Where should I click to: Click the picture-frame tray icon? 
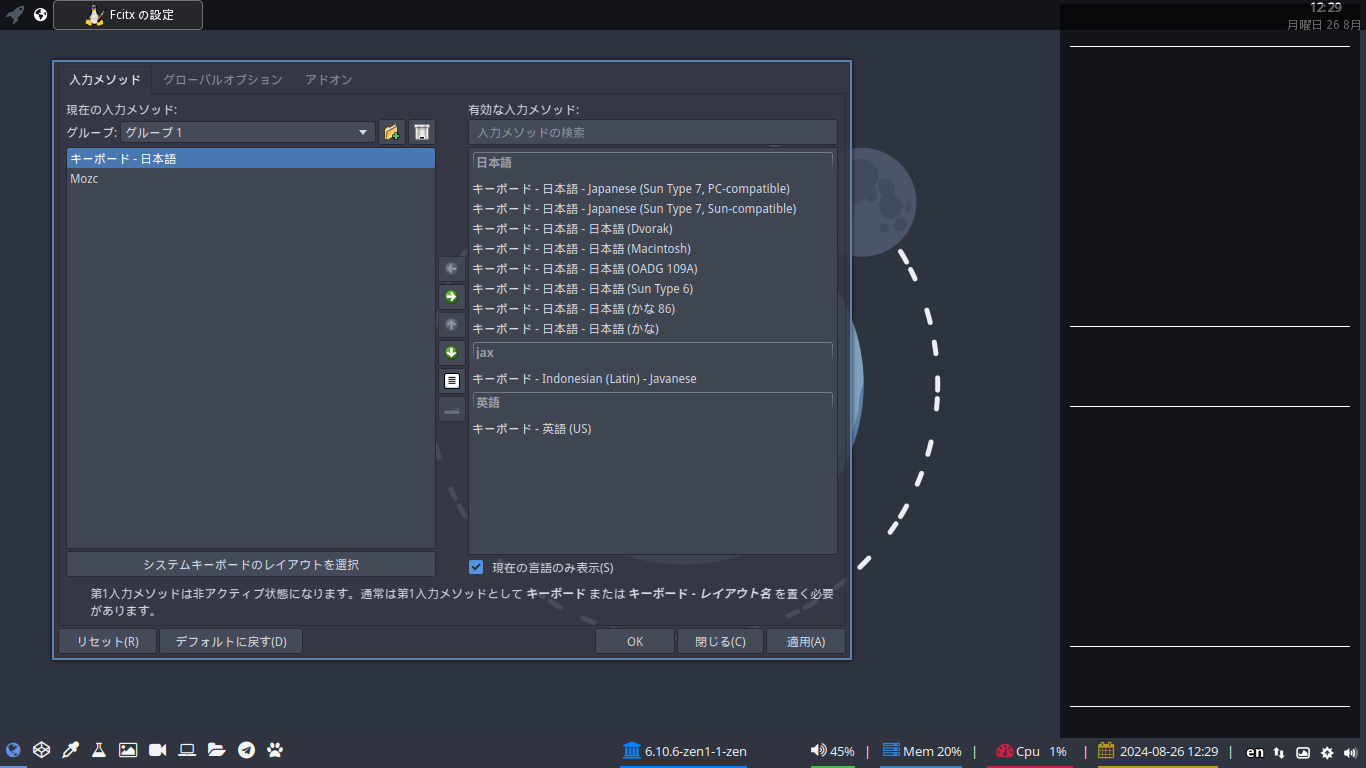tap(1303, 752)
